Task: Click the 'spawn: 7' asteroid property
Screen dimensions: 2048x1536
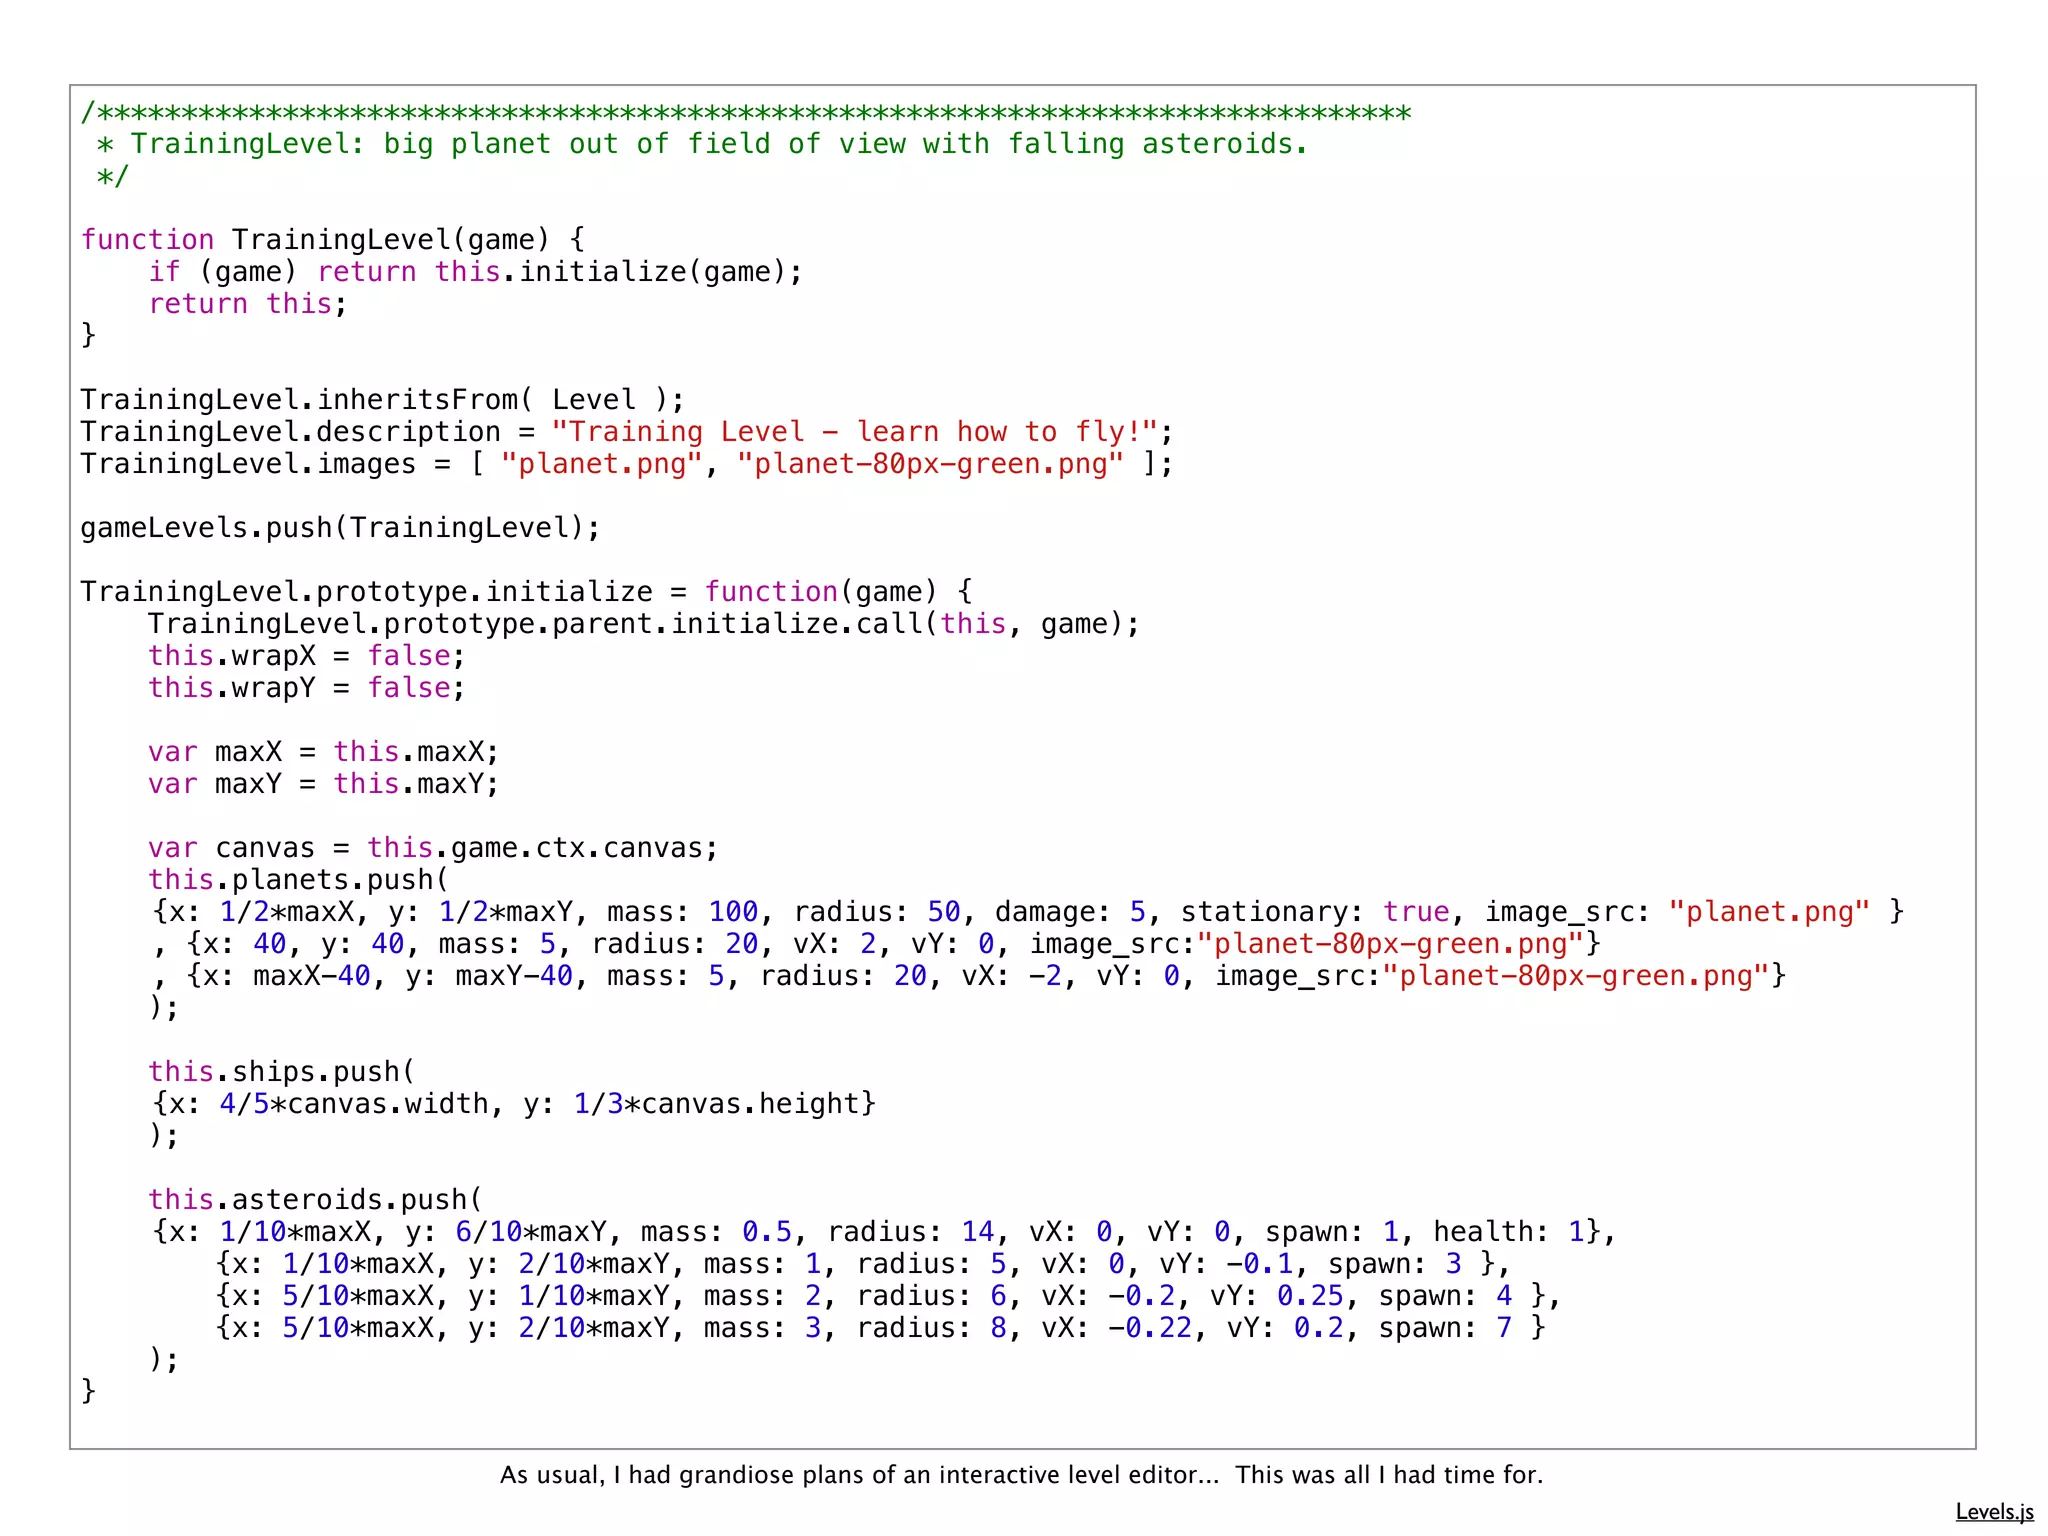Action: pyautogui.click(x=1445, y=1328)
